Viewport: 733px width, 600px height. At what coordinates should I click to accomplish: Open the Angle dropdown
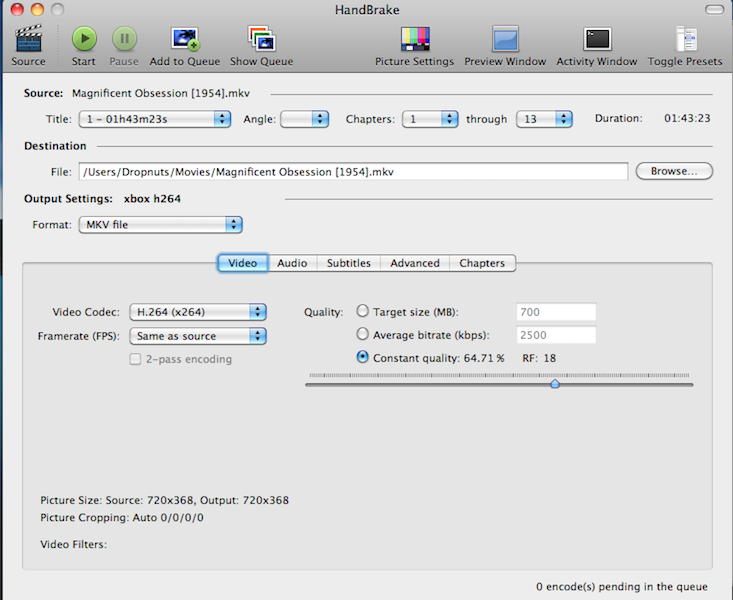[304, 119]
